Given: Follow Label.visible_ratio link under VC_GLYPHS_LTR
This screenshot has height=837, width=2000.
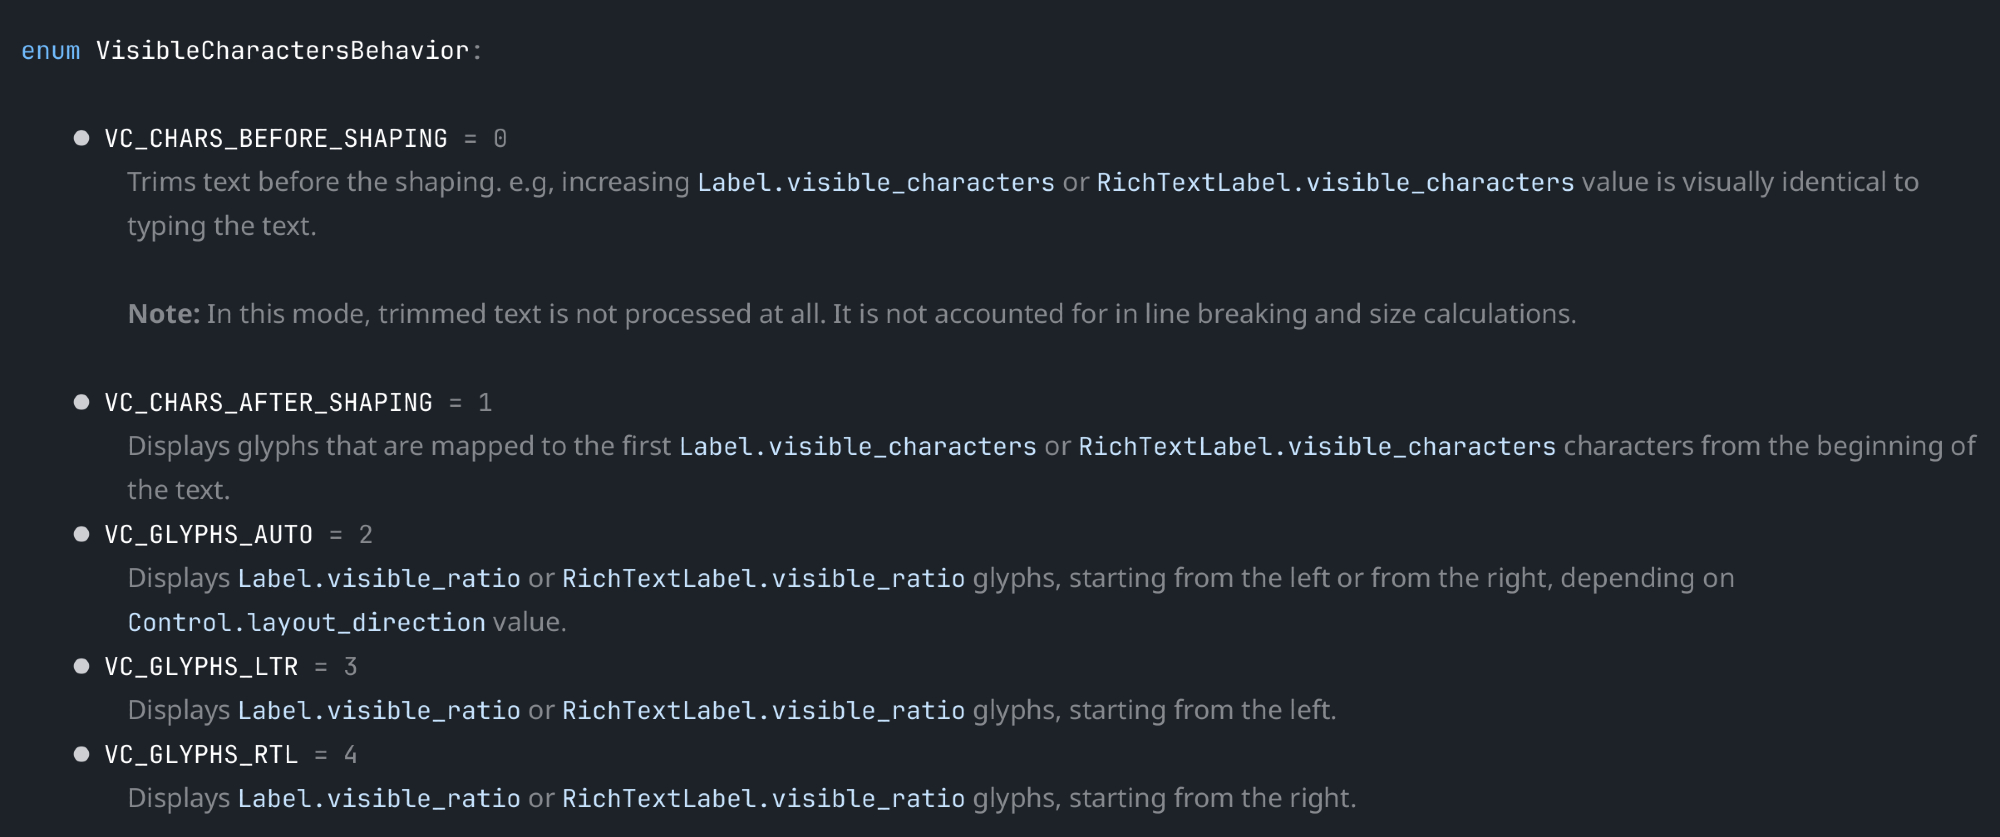Looking at the screenshot, I should [378, 711].
